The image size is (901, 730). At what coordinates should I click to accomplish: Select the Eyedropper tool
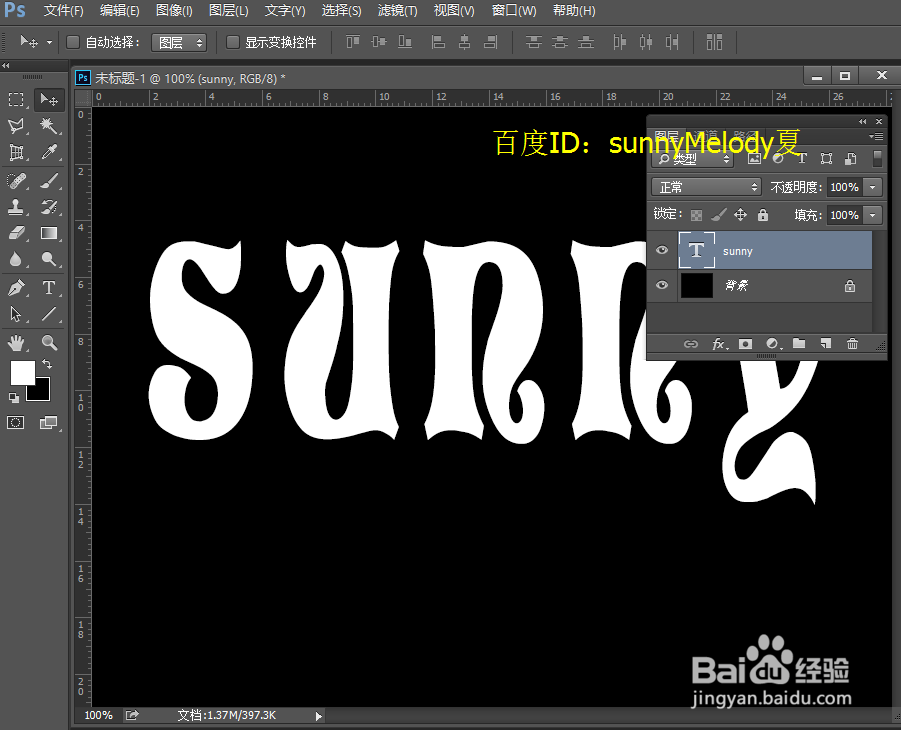pyautogui.click(x=49, y=152)
